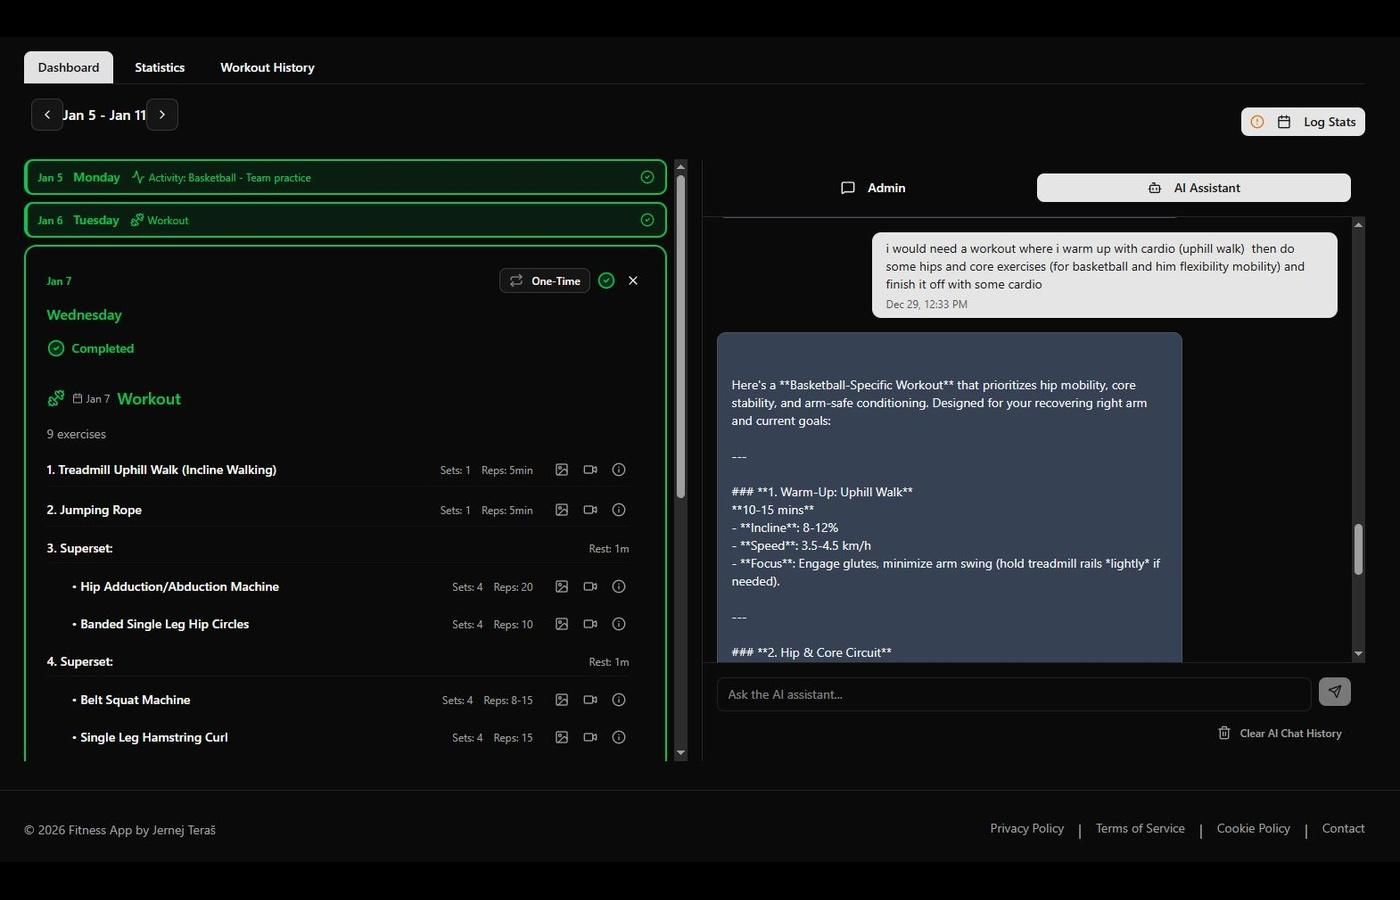Play video for Jumping Rope exercise
The image size is (1400, 900).
590,510
